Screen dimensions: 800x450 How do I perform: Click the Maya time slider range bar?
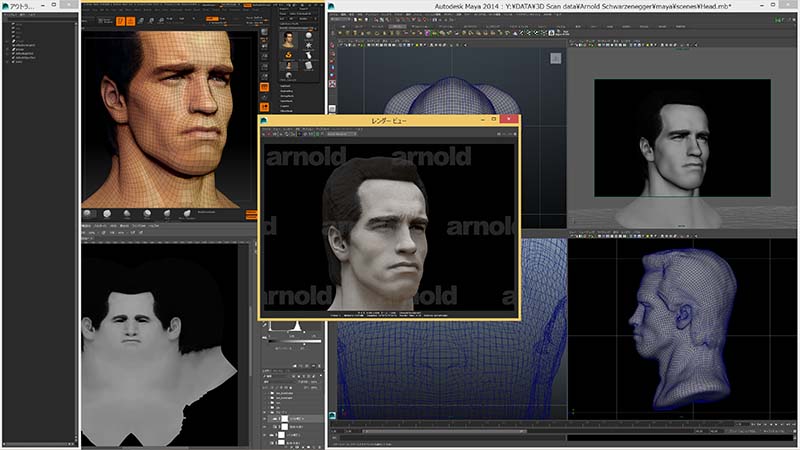click(444, 431)
